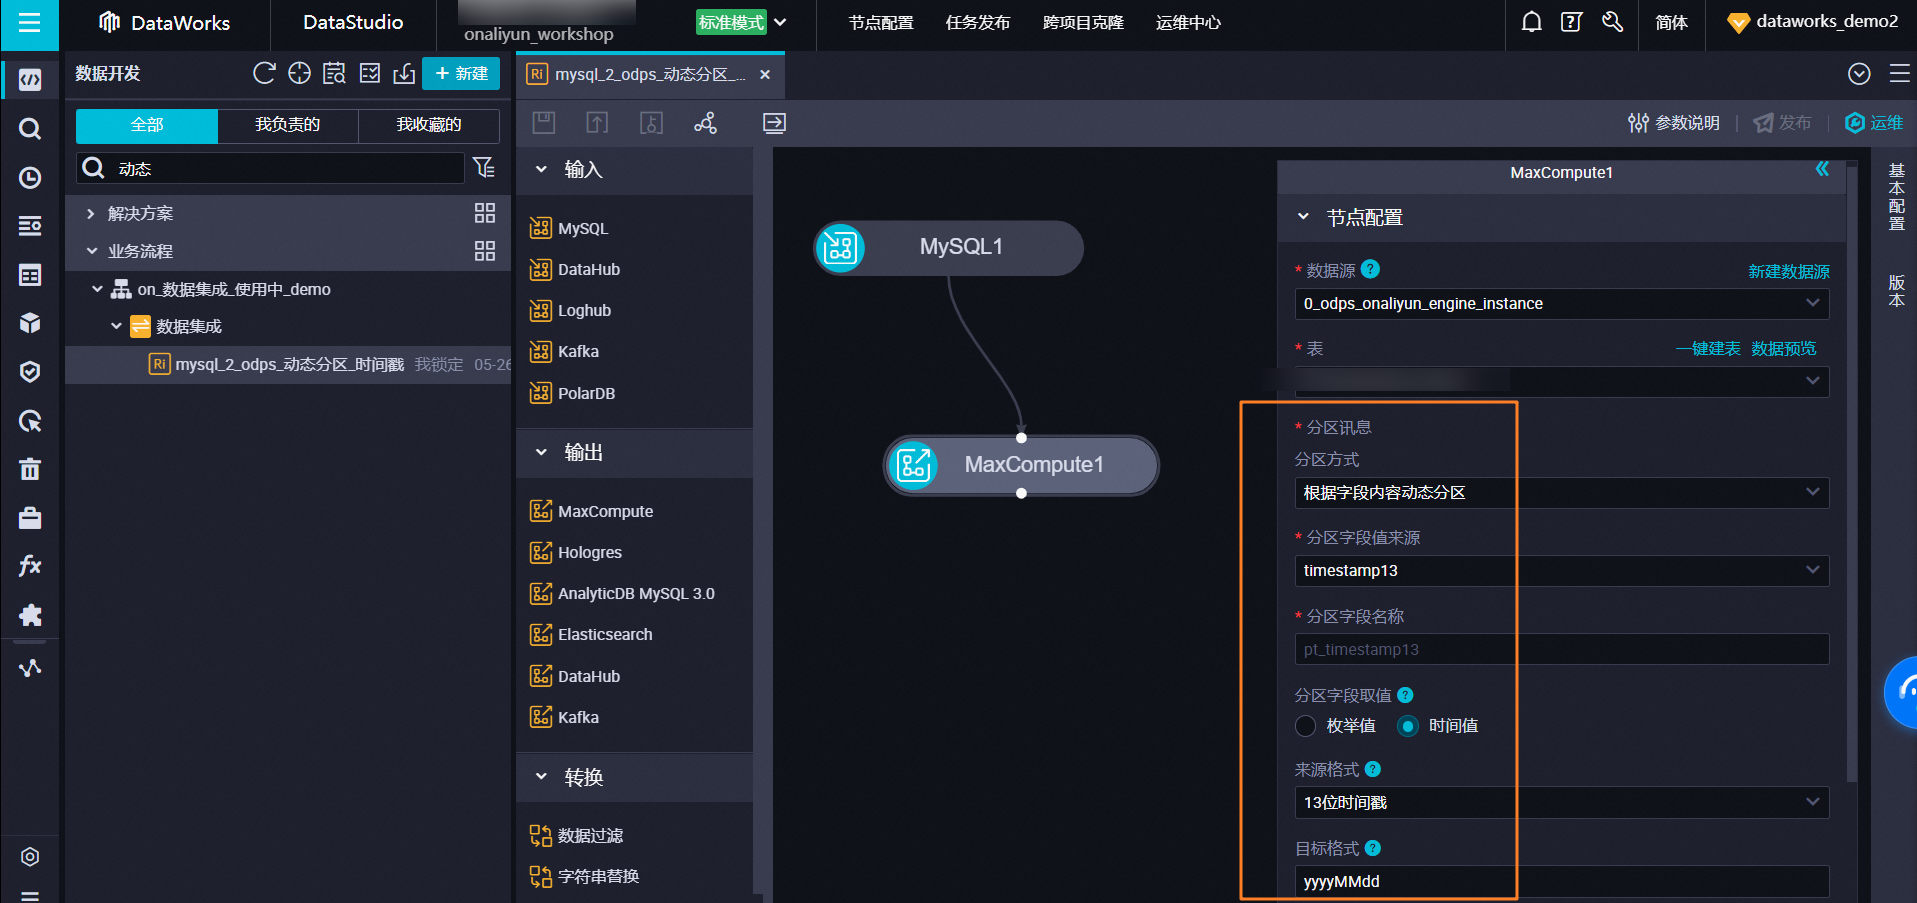This screenshot has height=903, width=1917.
Task: Open 任务发布 in top menu
Action: [978, 22]
